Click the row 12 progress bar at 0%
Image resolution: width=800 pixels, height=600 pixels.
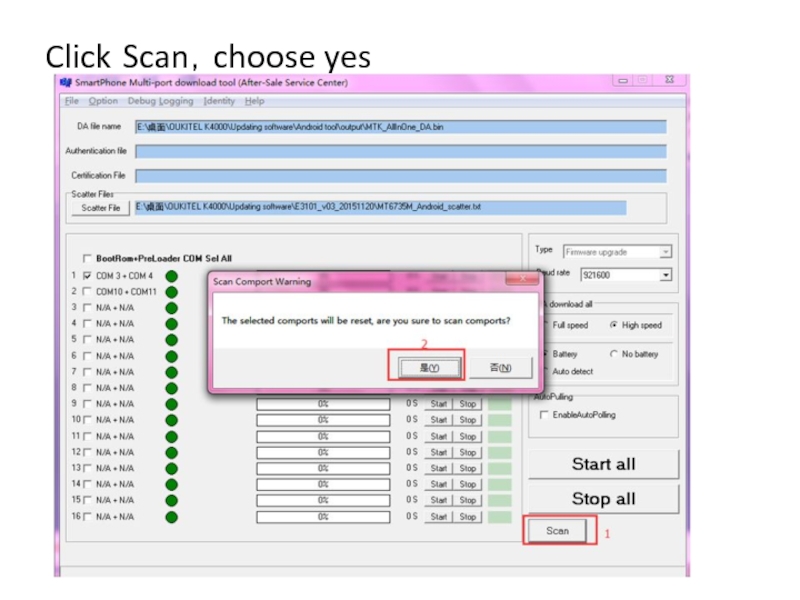click(x=323, y=453)
